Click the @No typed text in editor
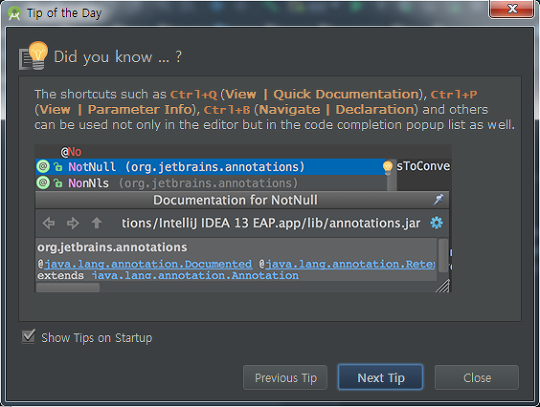This screenshot has height=407, width=540. [x=71, y=152]
